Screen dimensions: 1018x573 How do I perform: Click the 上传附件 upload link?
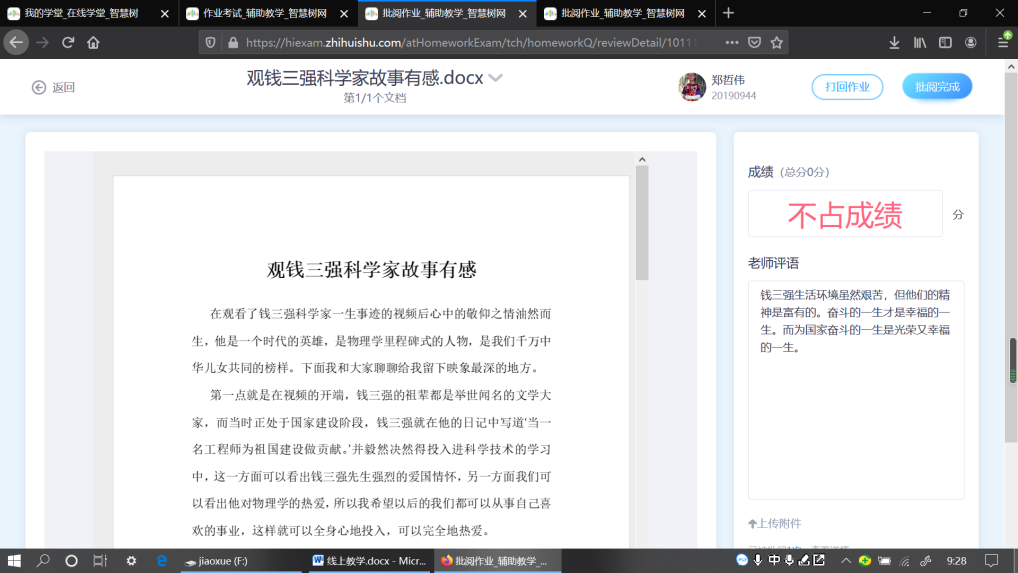774,523
